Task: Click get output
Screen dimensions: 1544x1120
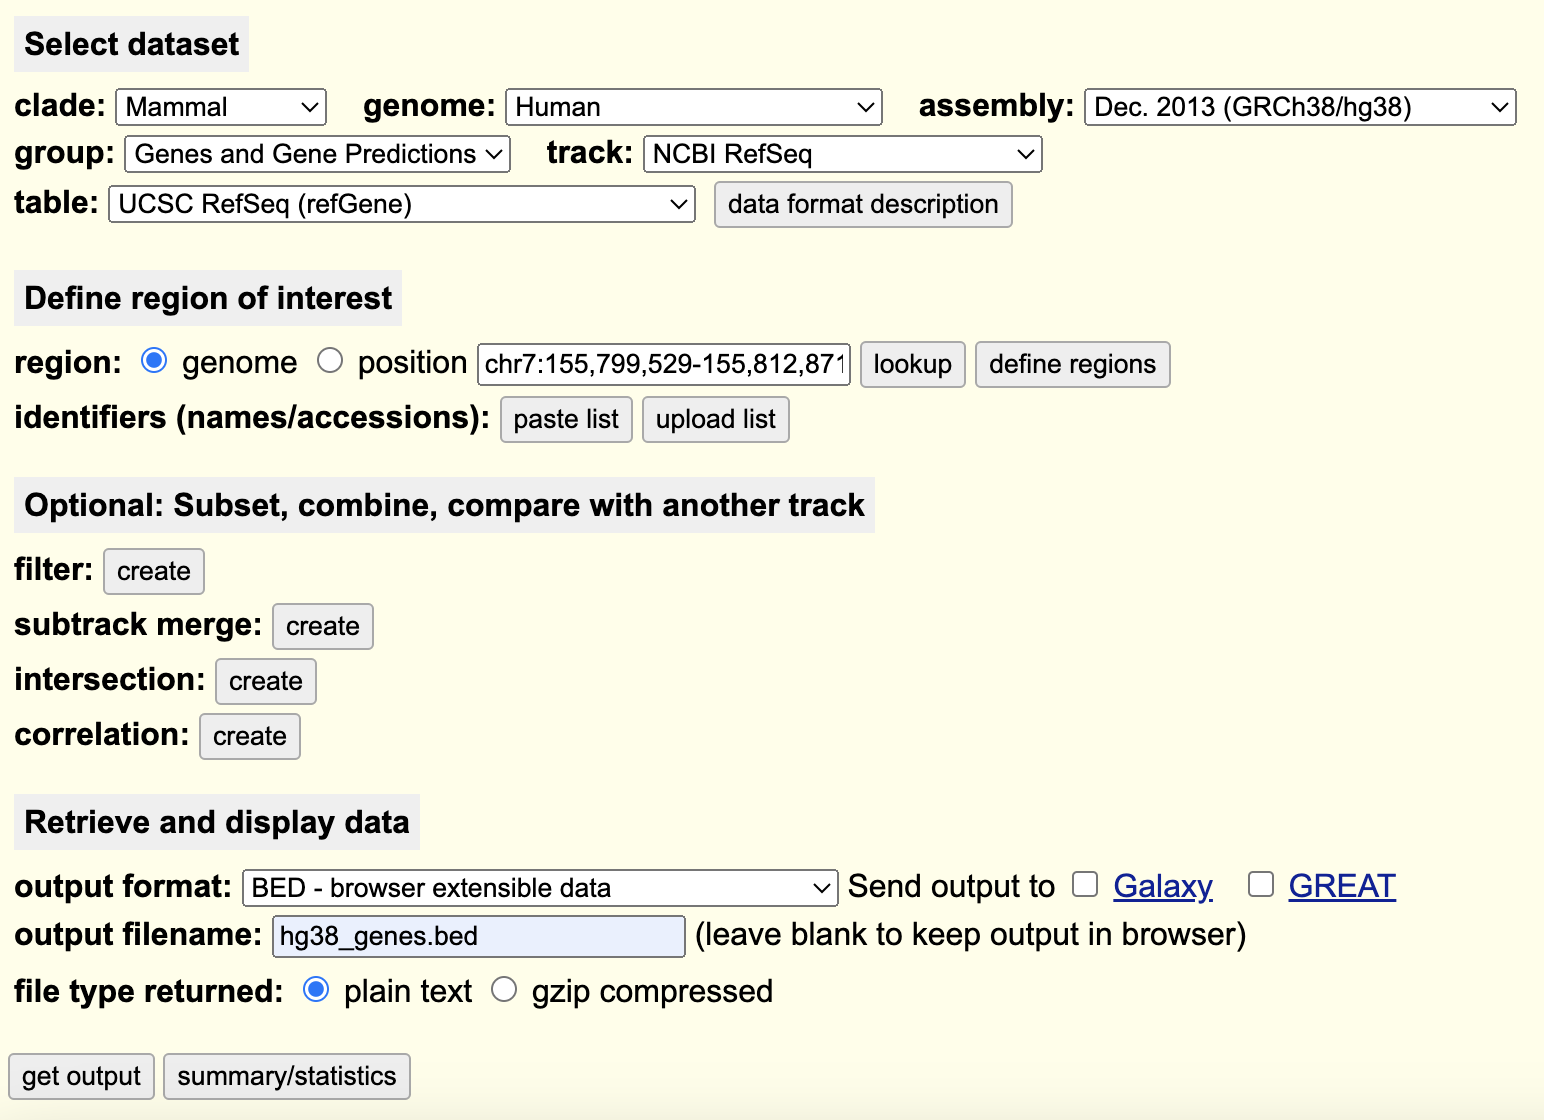Action: [x=81, y=1076]
